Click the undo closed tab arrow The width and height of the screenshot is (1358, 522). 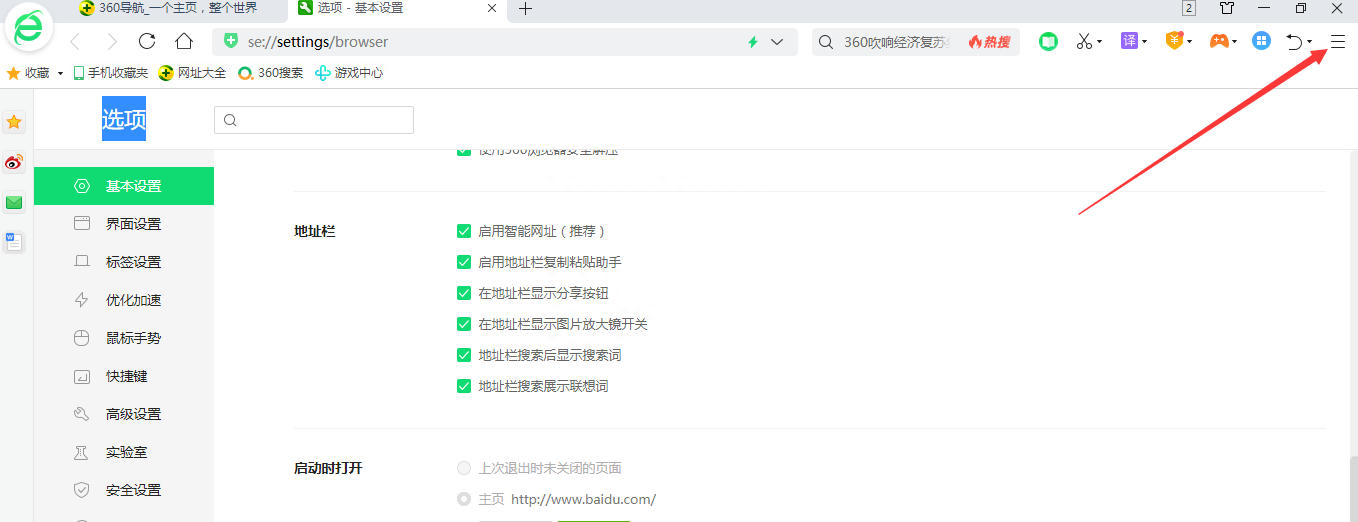(x=1294, y=42)
